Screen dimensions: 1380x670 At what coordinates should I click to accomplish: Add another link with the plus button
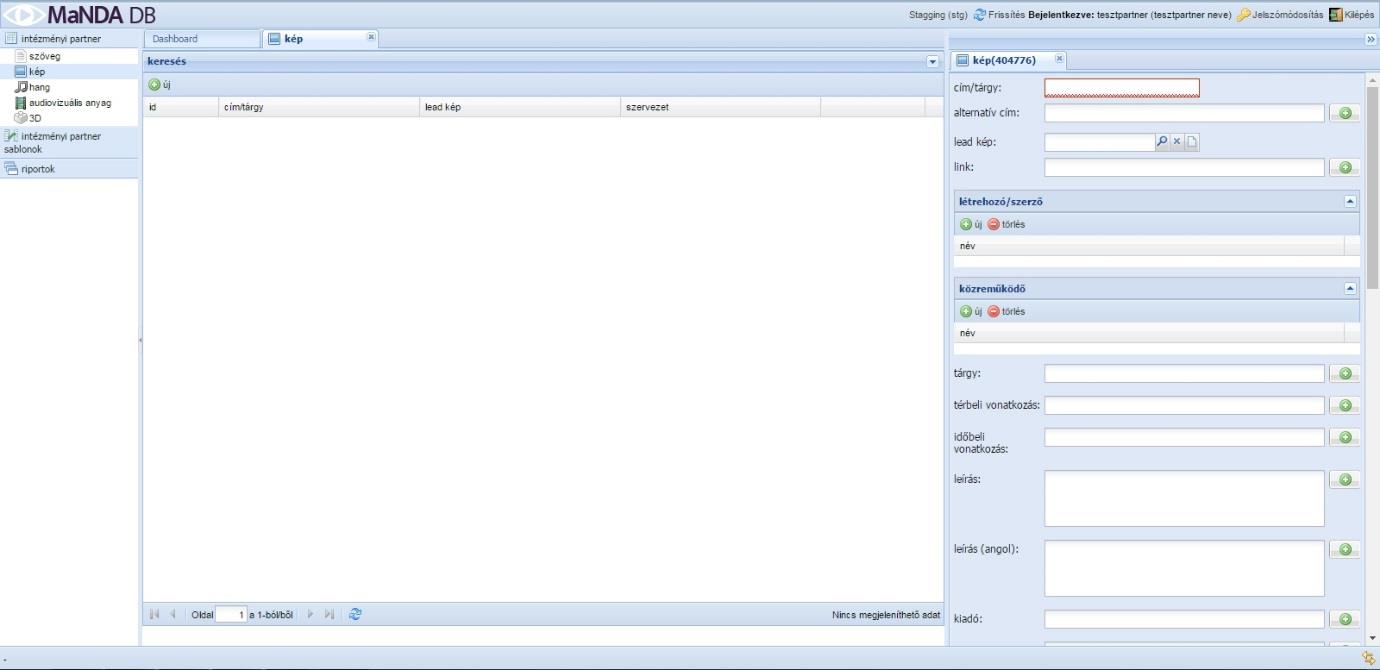(1344, 168)
